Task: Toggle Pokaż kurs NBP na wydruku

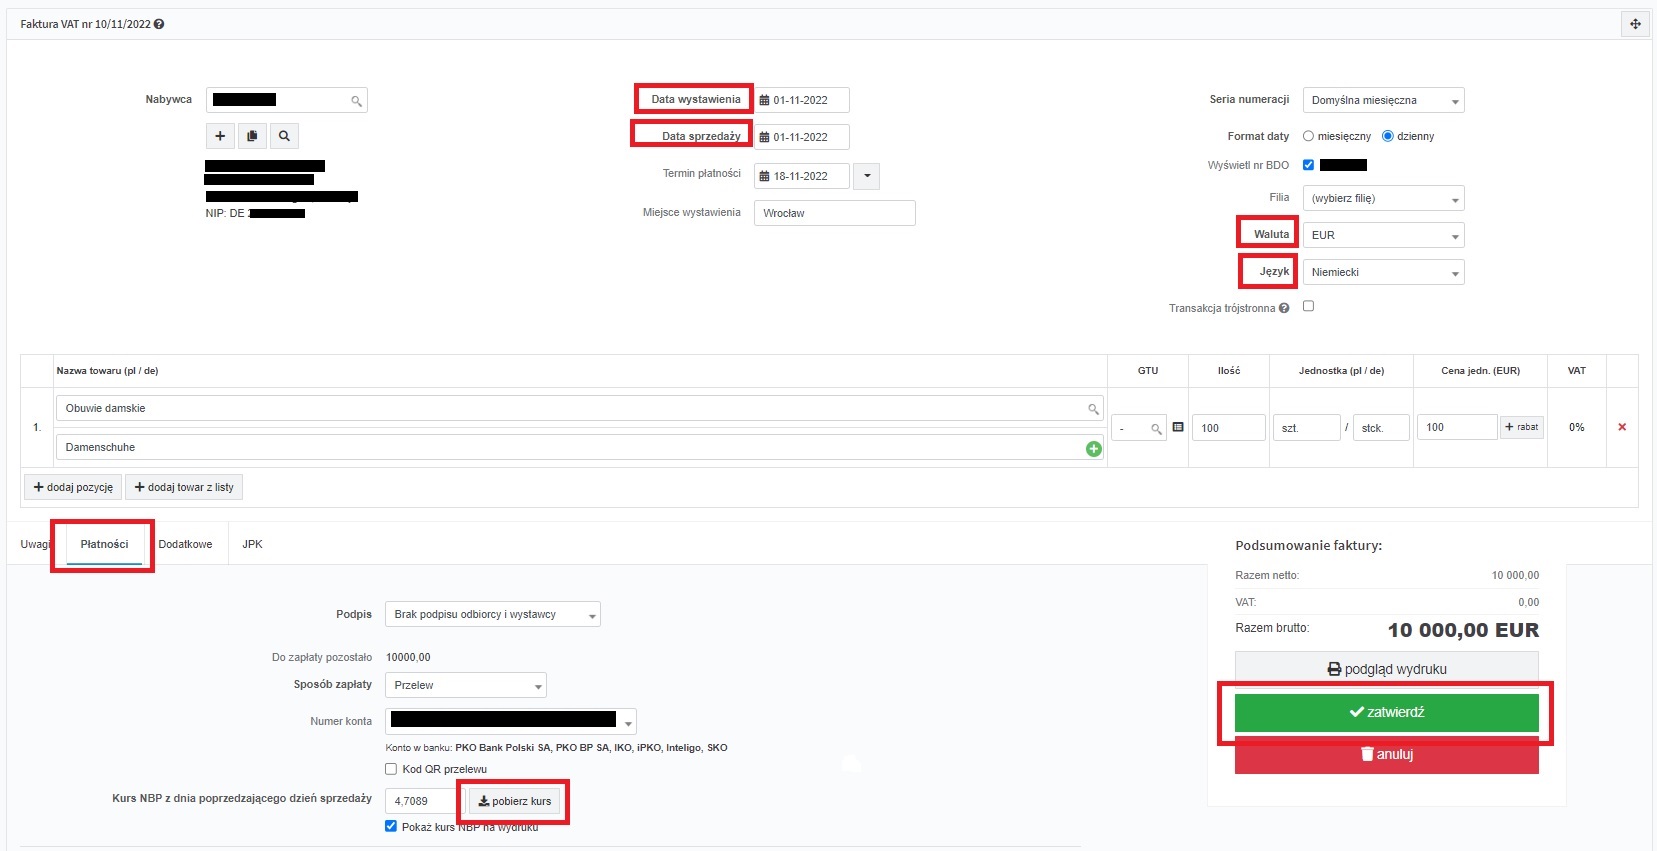Action: click(391, 826)
